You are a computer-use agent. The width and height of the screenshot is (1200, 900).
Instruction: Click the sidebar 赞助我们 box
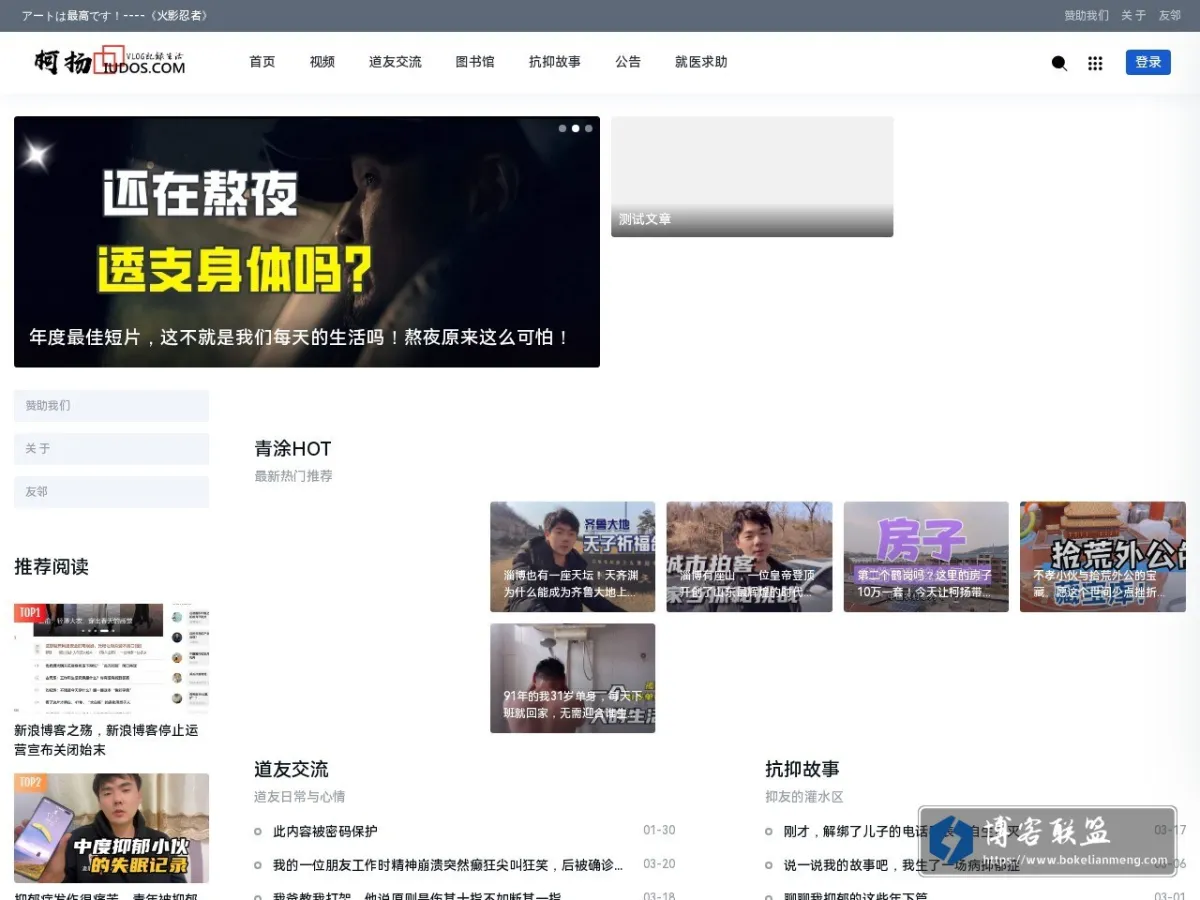111,406
